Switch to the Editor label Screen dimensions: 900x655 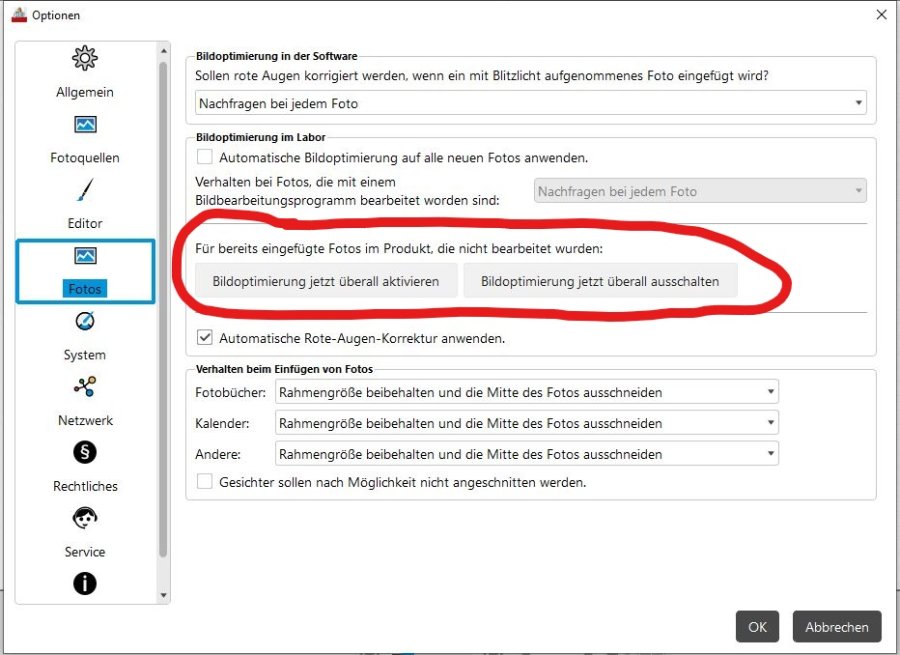click(85, 223)
